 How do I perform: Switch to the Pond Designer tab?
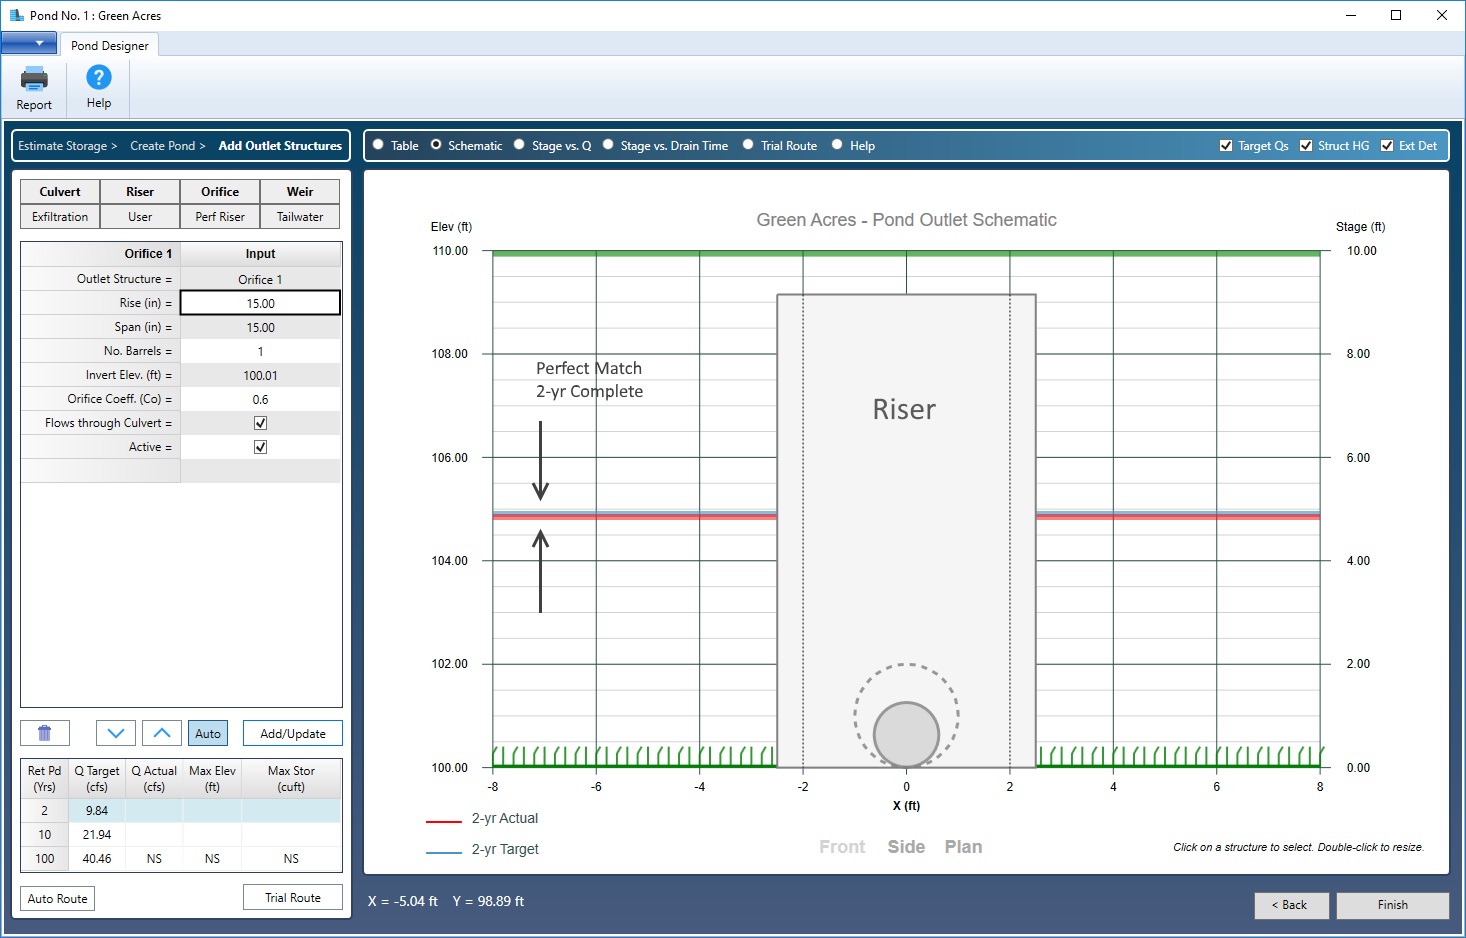110,45
